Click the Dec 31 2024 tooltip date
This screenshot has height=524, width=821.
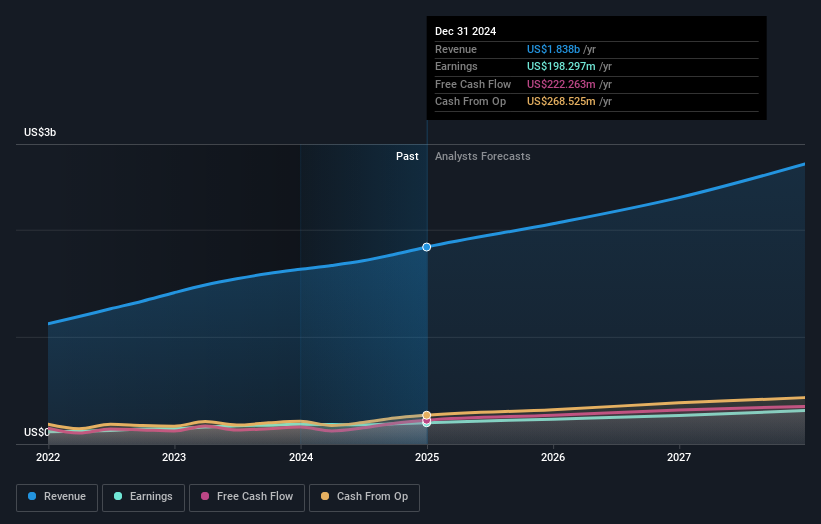465,31
